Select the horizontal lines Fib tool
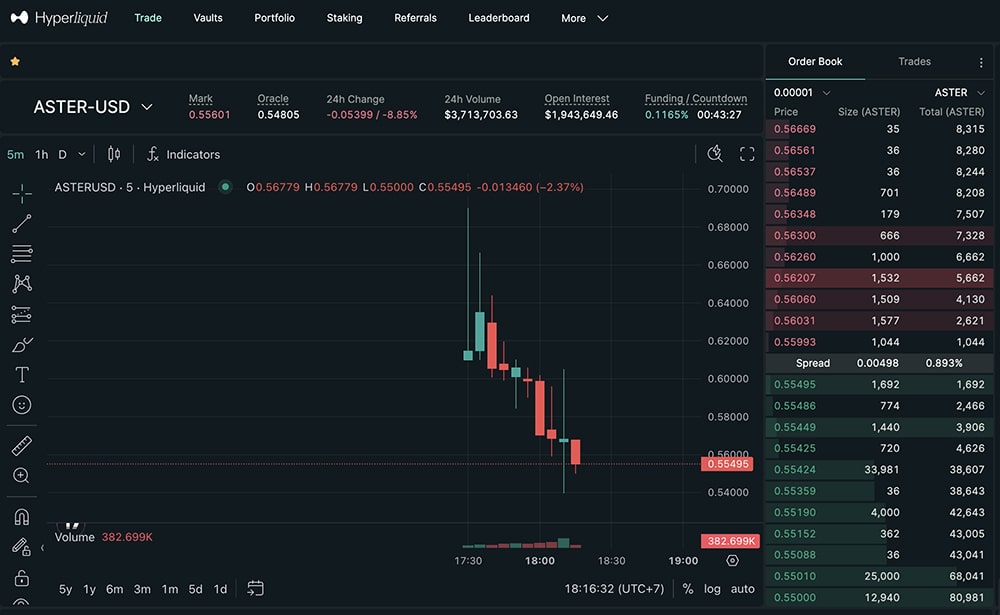Viewport: 1000px width, 615px height. 22,253
